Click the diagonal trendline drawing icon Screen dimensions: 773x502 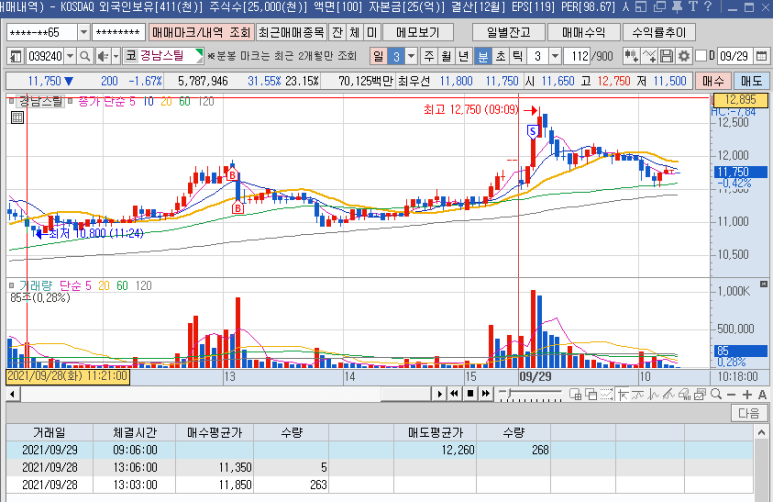coord(668,394)
